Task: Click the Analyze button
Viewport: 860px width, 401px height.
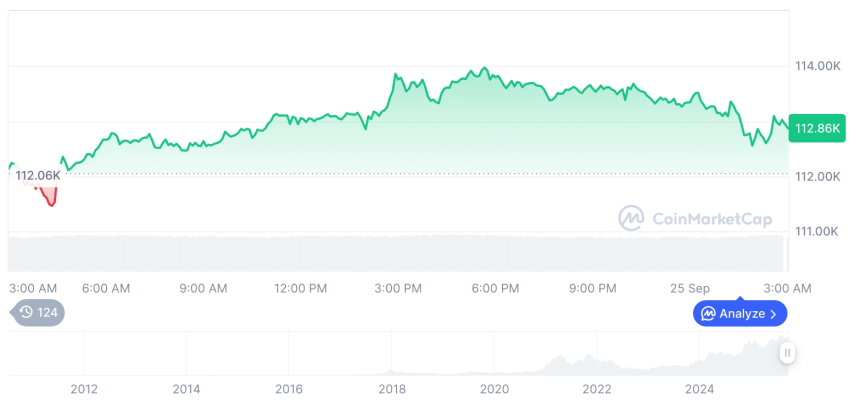Action: pos(741,313)
